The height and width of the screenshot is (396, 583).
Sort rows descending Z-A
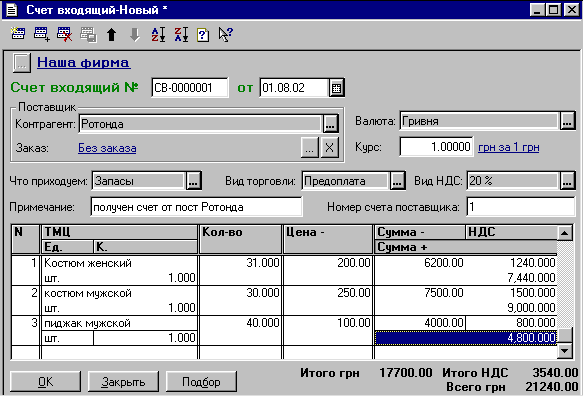[181, 35]
